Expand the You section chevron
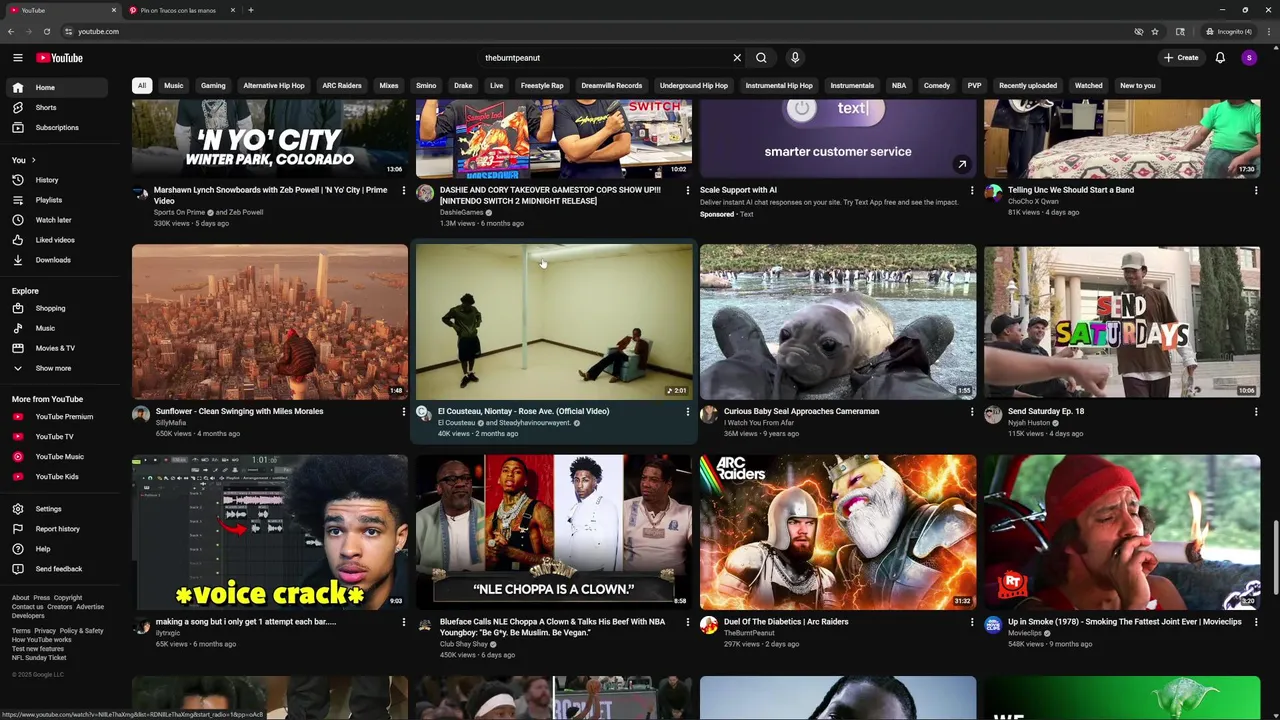 (33, 160)
